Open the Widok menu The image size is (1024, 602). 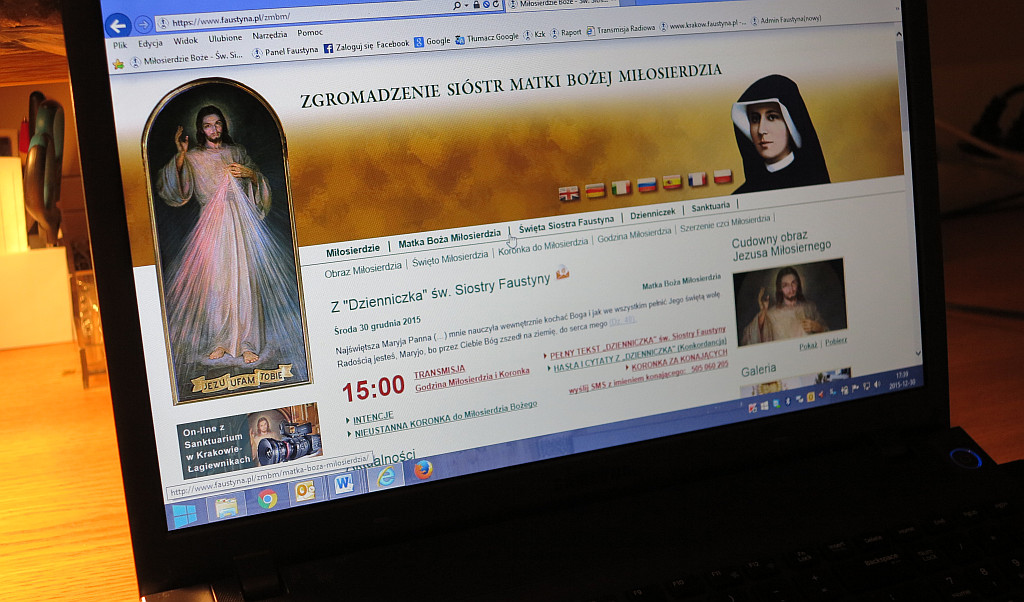pos(185,40)
